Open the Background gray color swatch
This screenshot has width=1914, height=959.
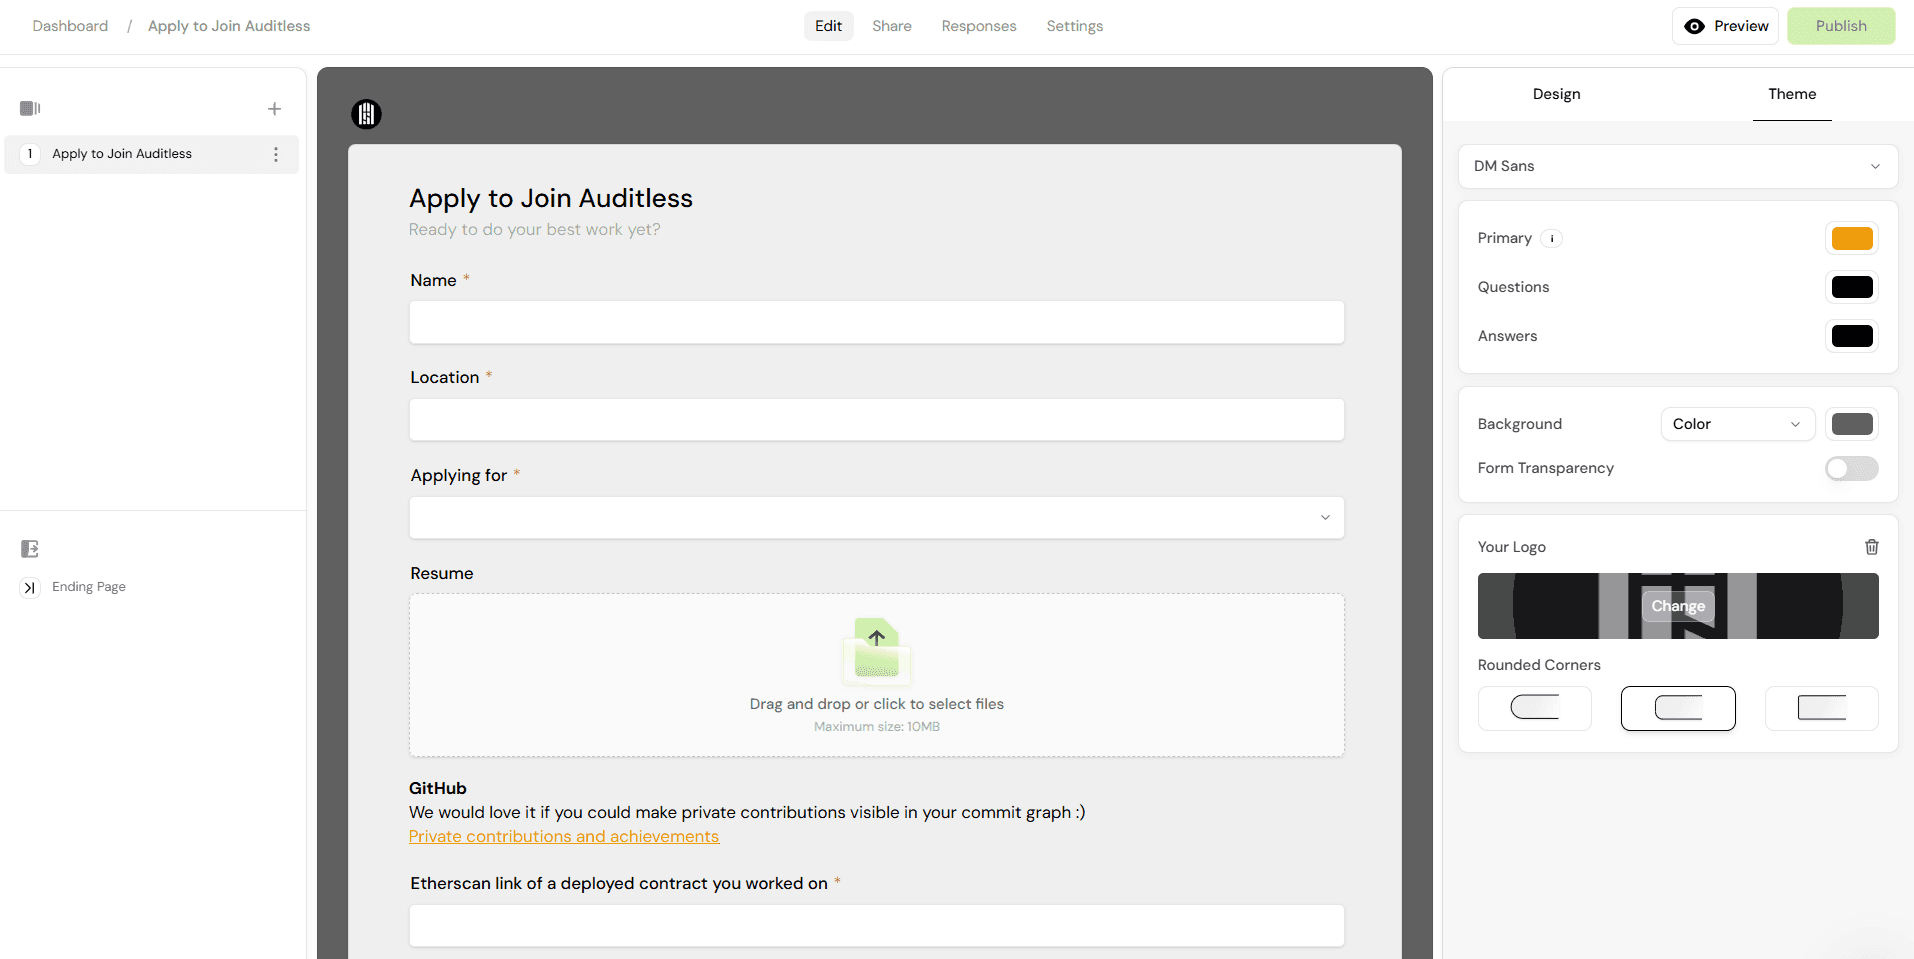1852,424
